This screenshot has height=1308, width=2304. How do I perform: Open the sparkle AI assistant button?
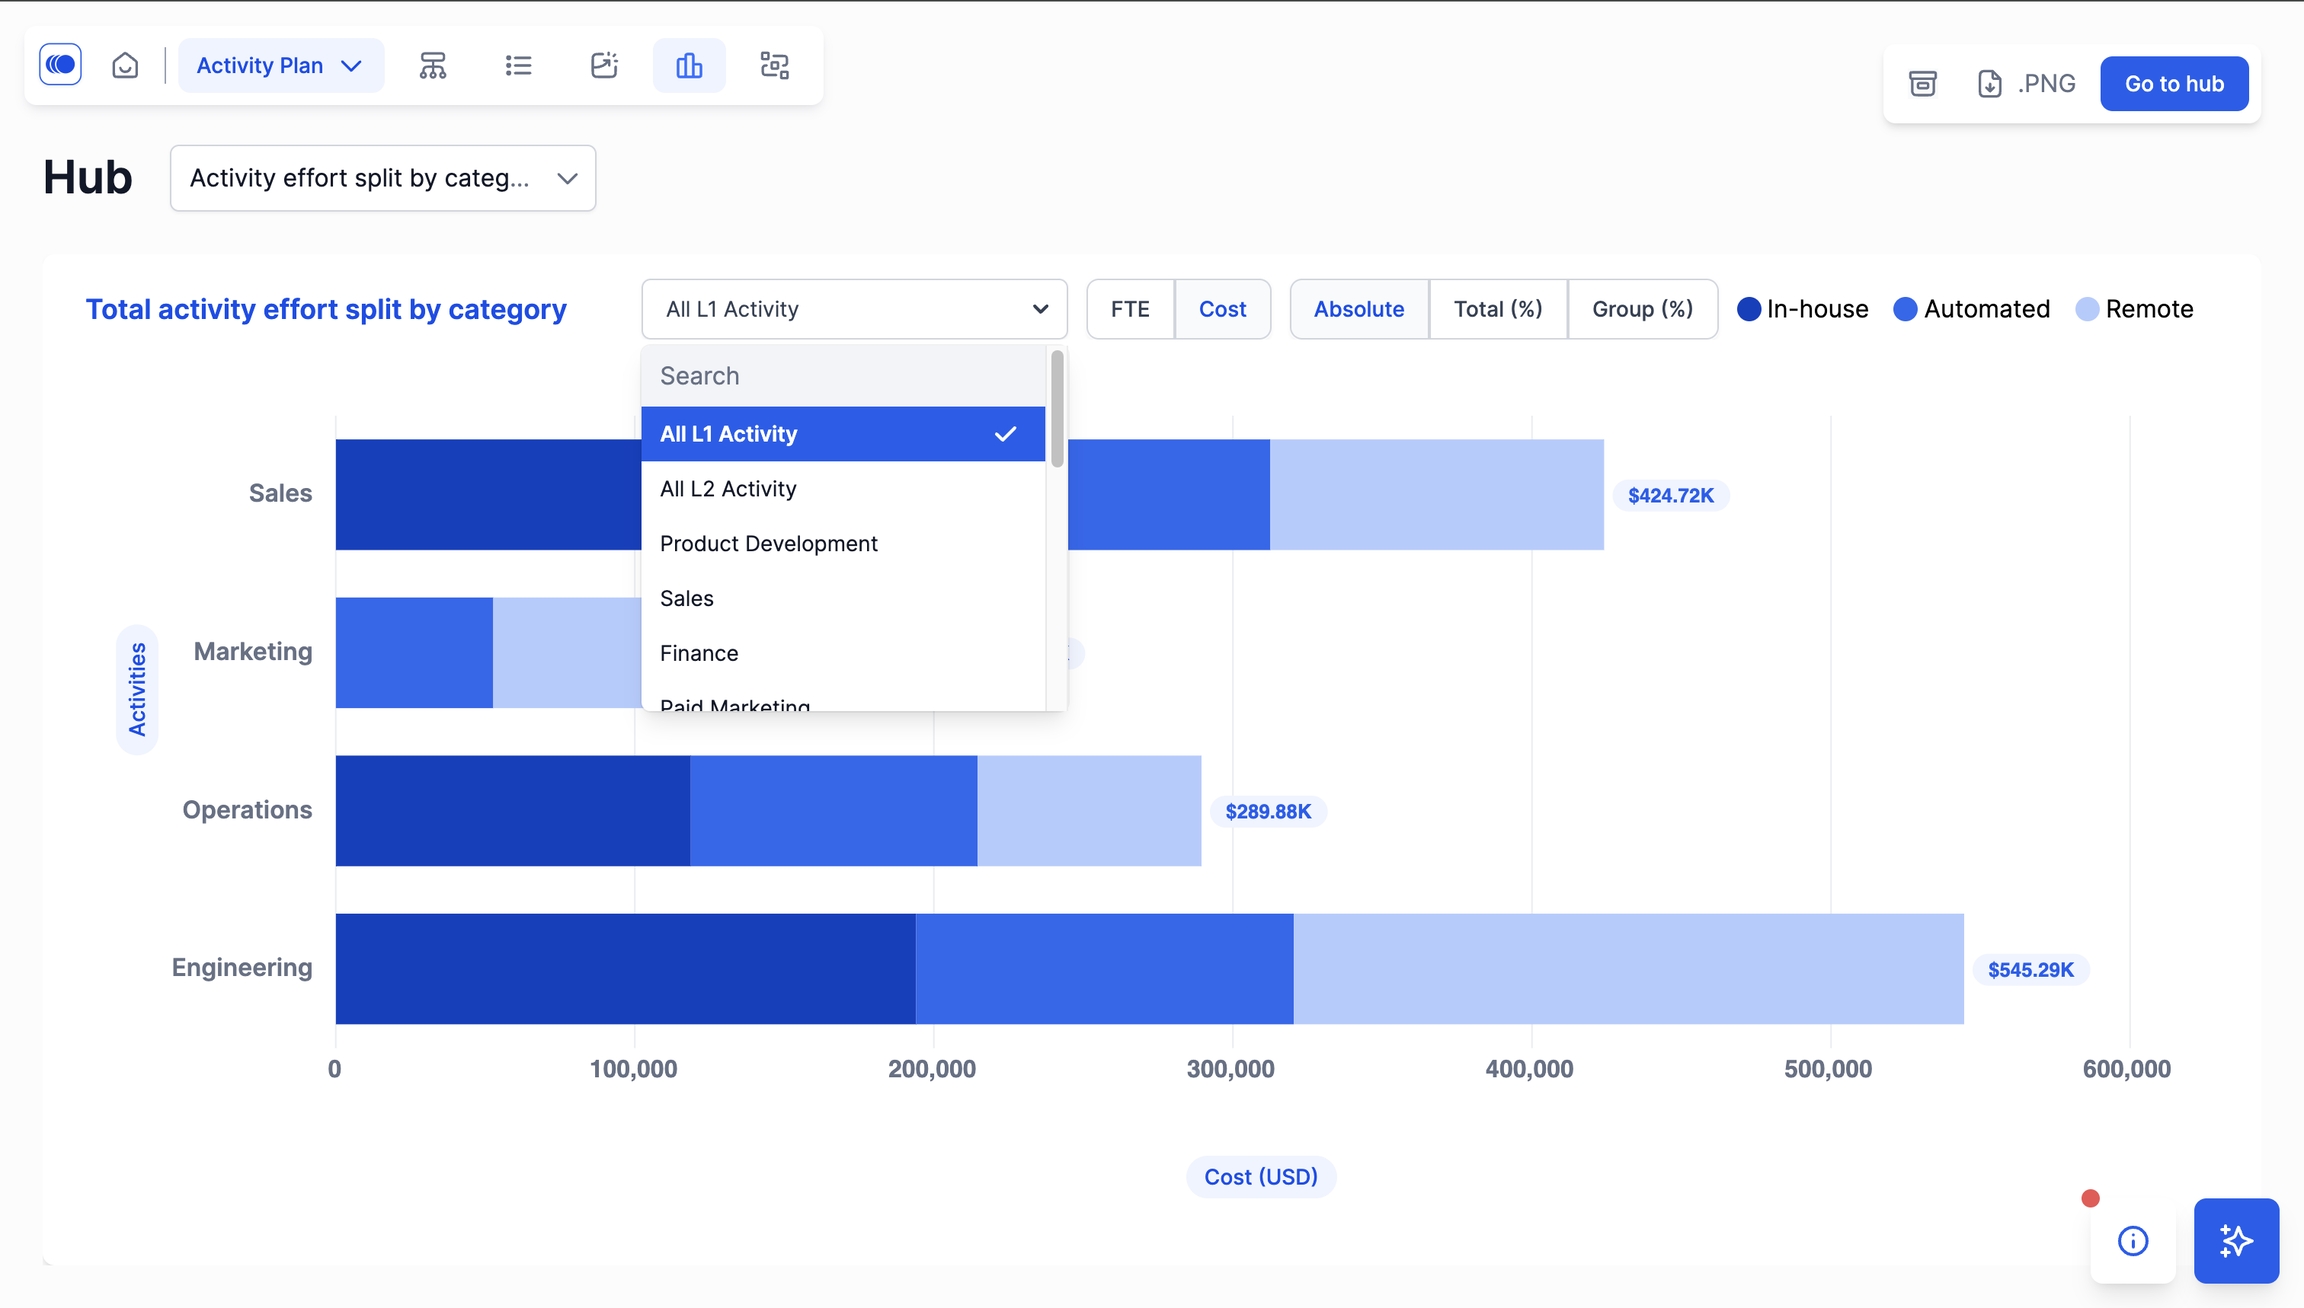2236,1241
